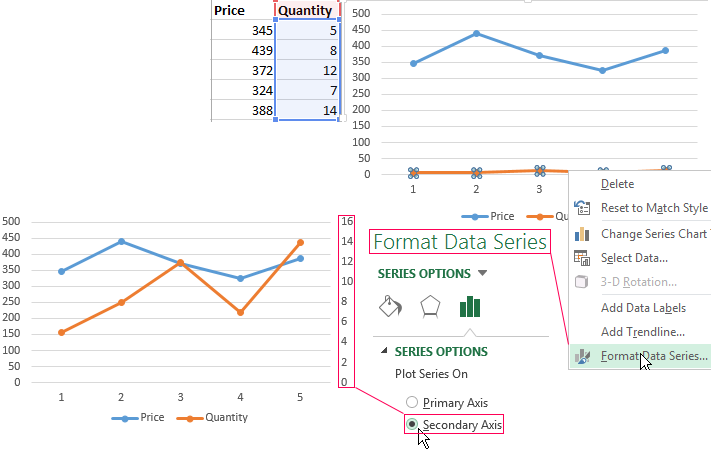This screenshot has width=711, height=450.
Task: Click the Price column header cell
Action: click(x=242, y=11)
